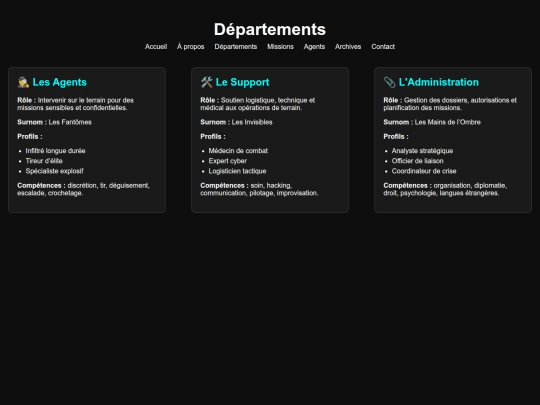The image size is (540, 405).
Task: Click the Profils label in Les Agents card
Action: click(x=30, y=137)
